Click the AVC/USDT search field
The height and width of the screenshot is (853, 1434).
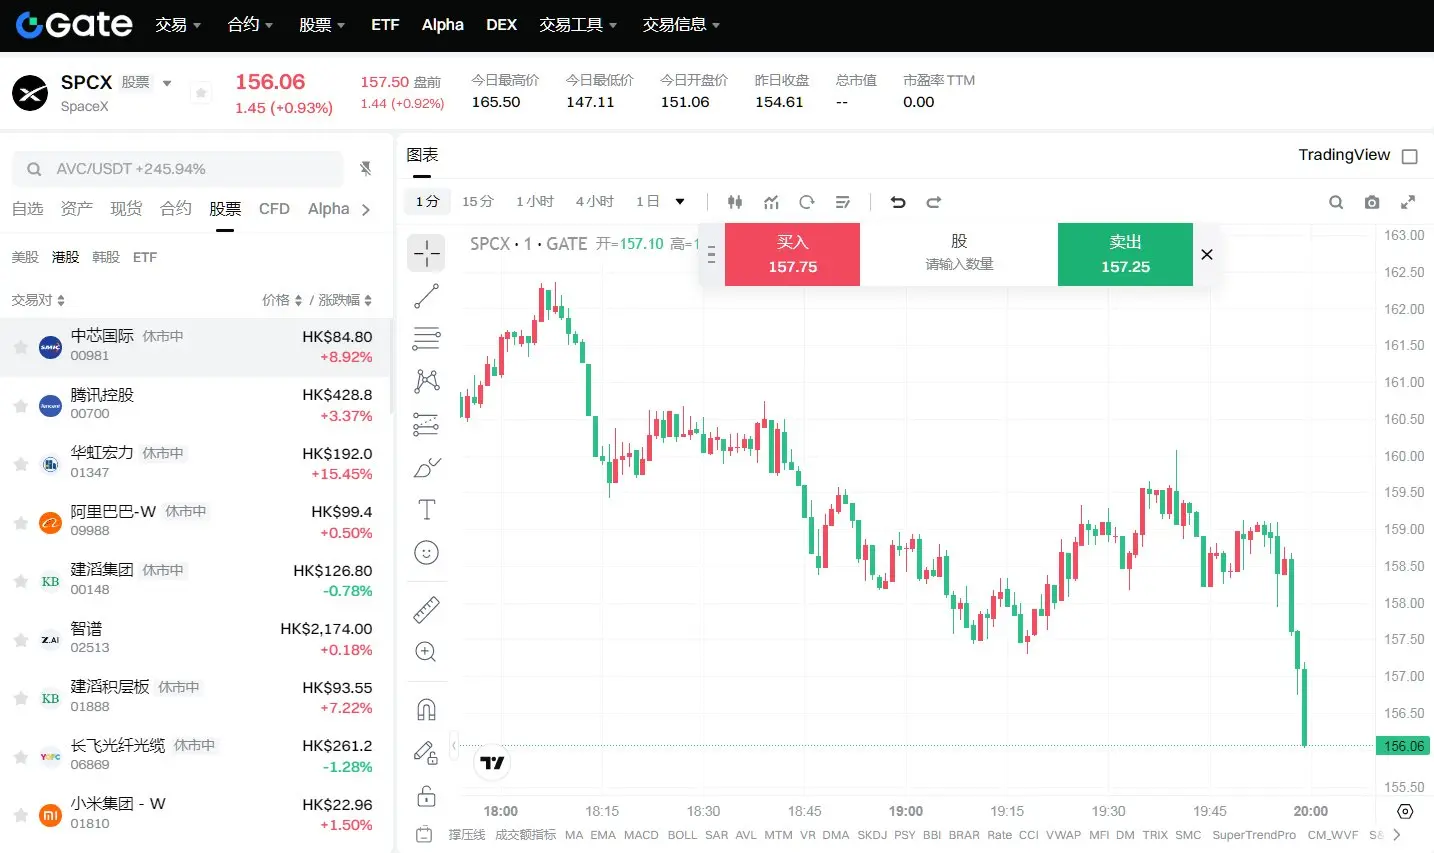click(178, 169)
